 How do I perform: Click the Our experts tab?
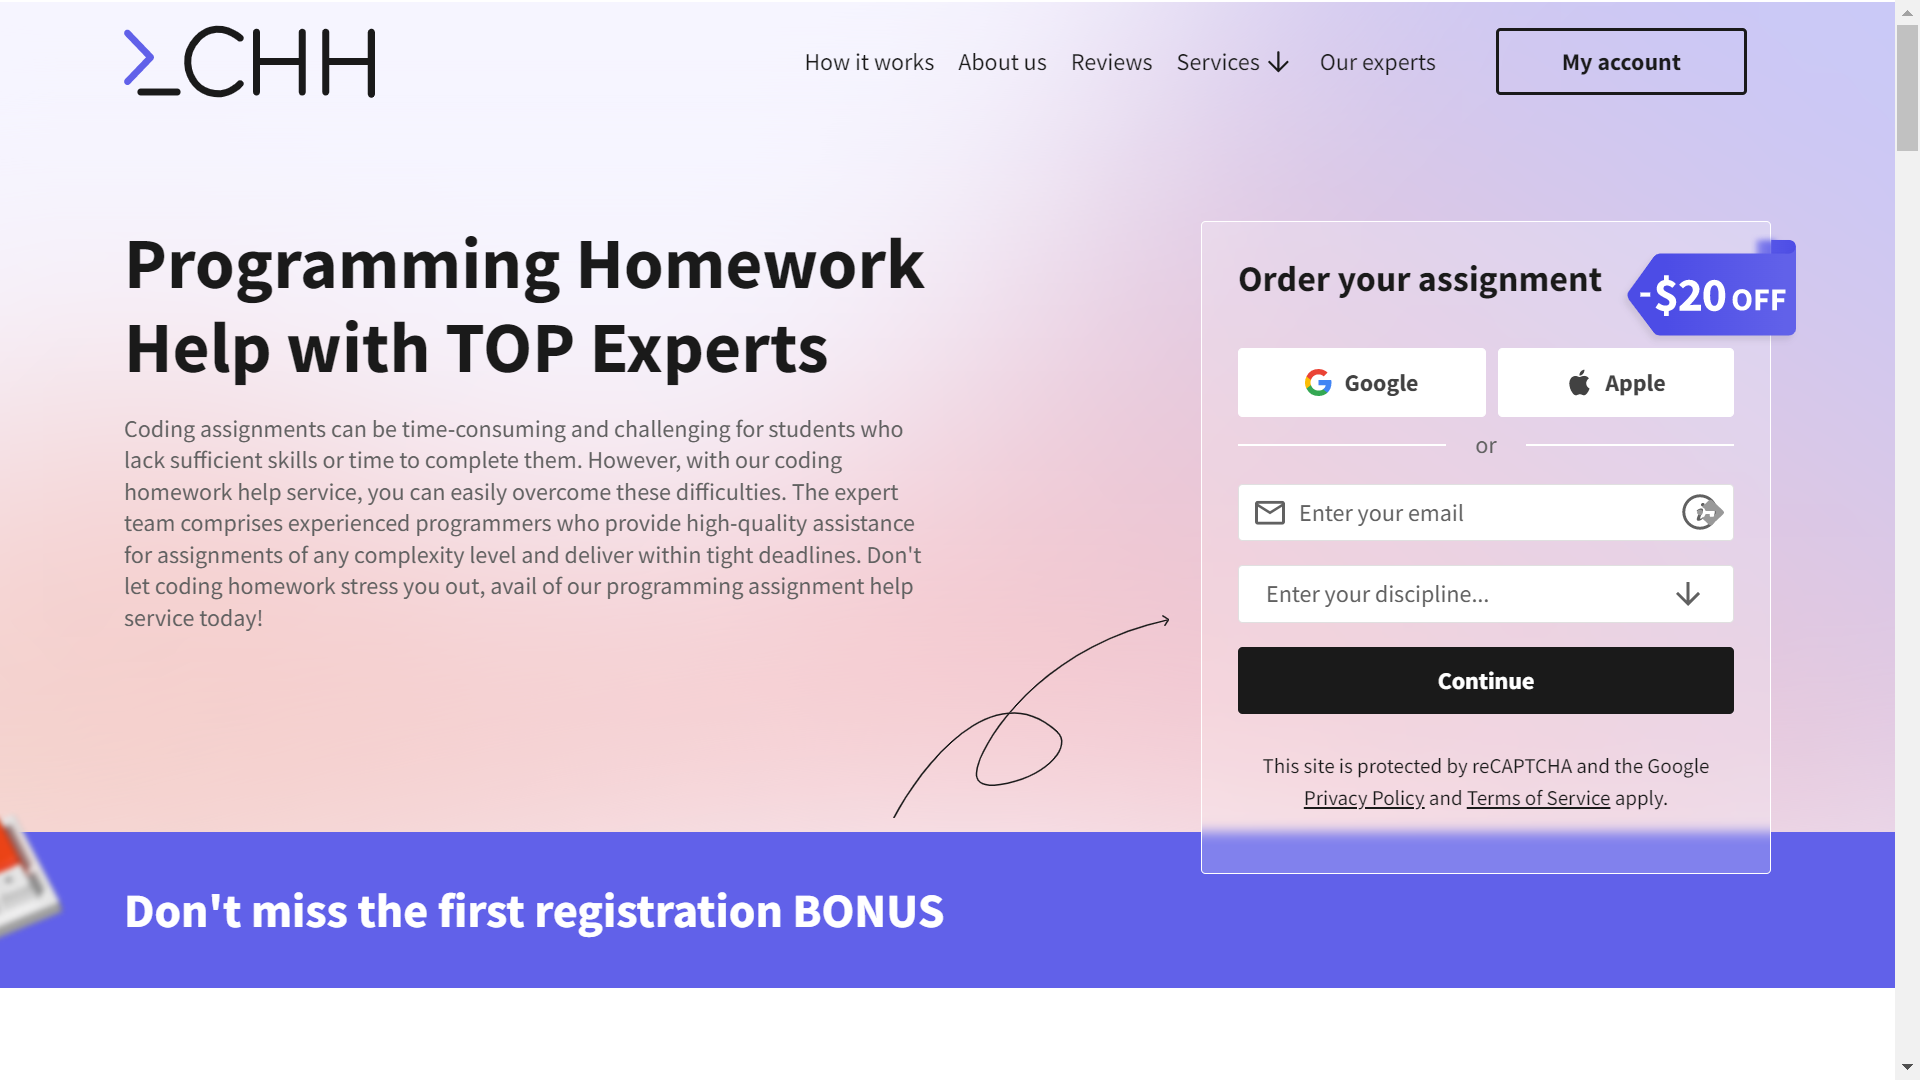1378,61
